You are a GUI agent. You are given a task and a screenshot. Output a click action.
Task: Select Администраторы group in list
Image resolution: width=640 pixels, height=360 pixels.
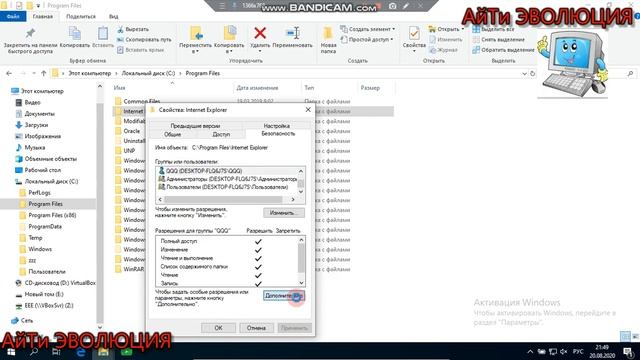point(228,179)
